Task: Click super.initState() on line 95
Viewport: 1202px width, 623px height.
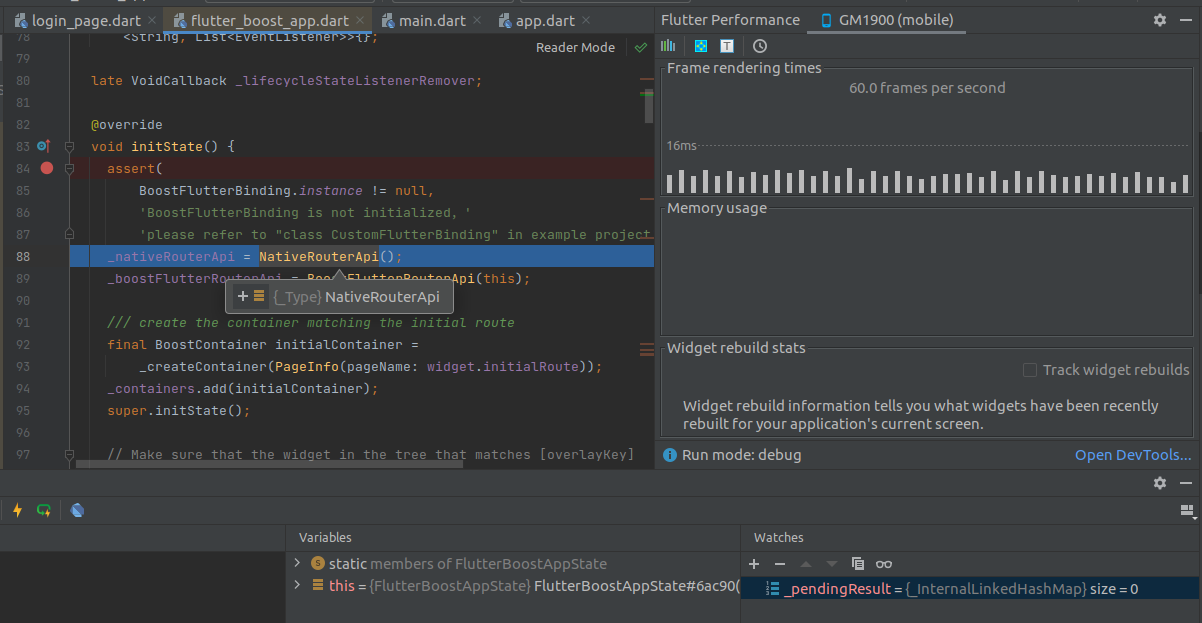Action: click(x=178, y=410)
